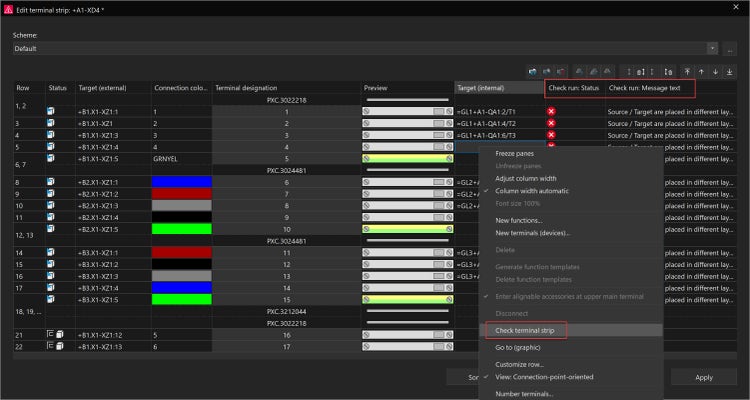Screen dimensions: 750x400
Task: Click the status icon in row 21
Action: pos(55,334)
